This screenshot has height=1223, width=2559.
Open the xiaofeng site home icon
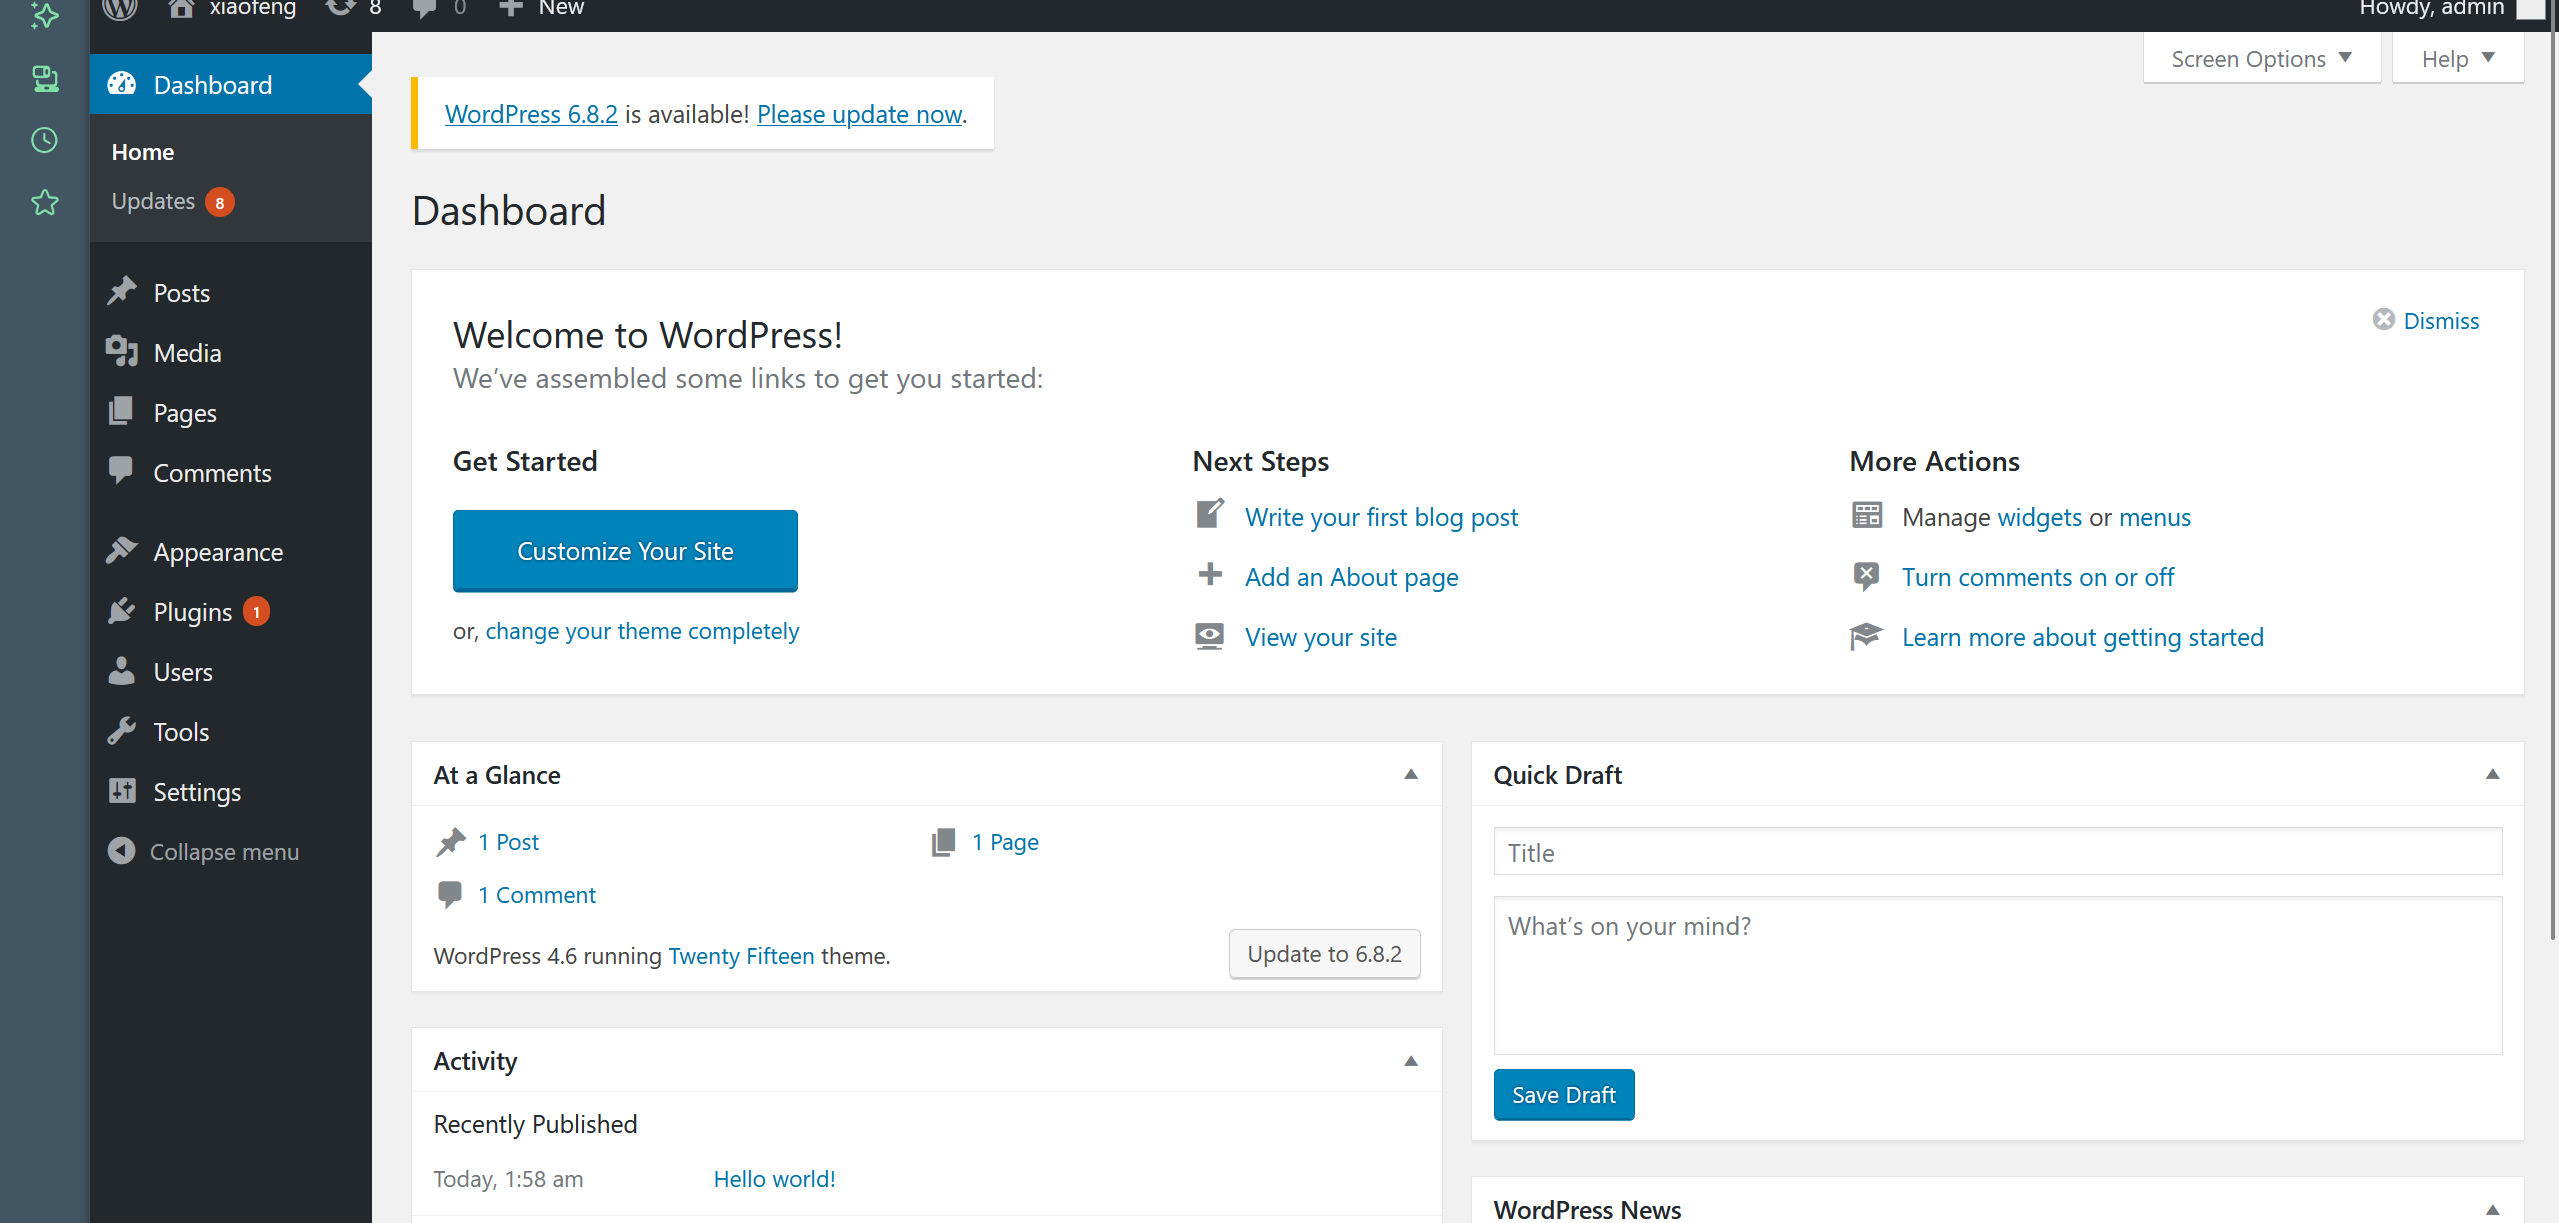(x=181, y=8)
